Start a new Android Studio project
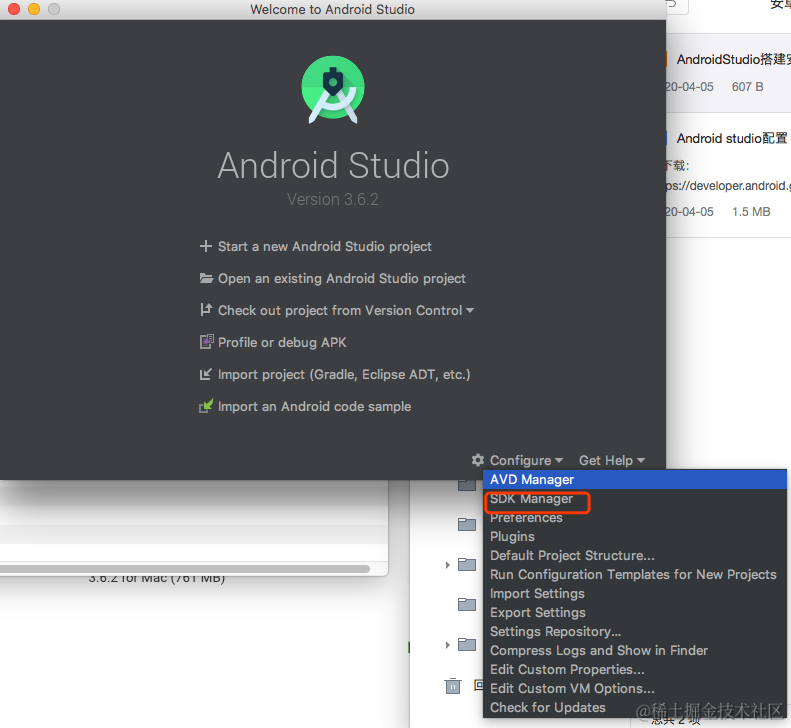 (x=324, y=246)
